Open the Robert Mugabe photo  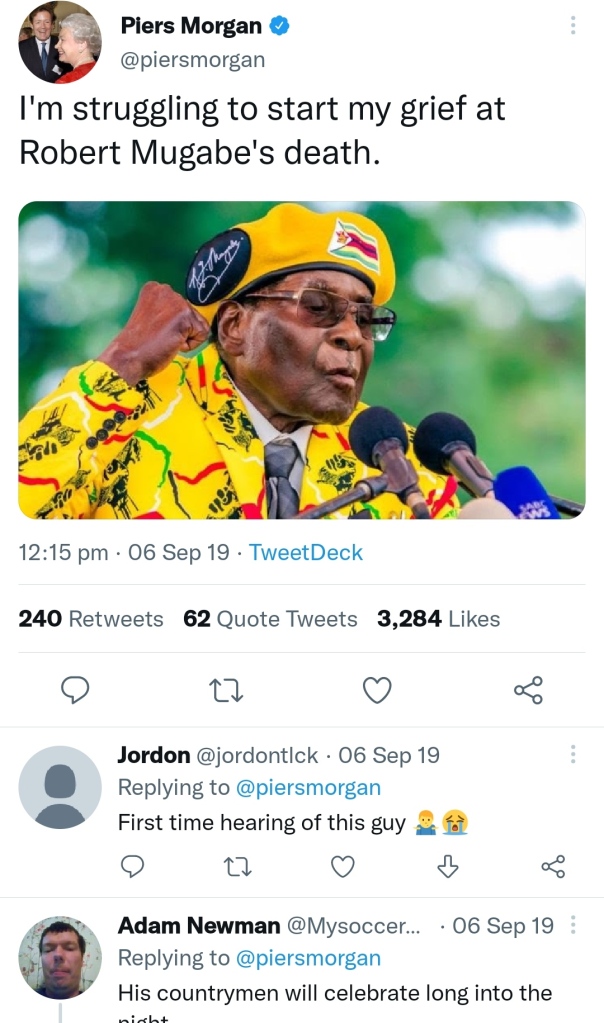302,360
